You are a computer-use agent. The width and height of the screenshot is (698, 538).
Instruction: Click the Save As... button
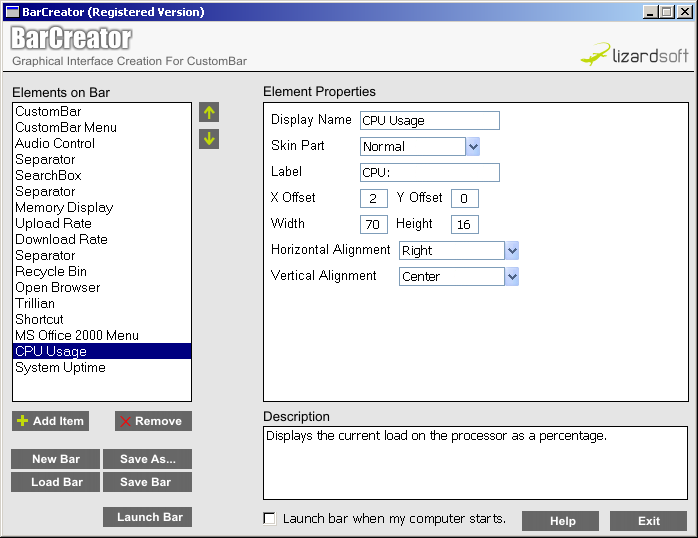tap(147, 459)
